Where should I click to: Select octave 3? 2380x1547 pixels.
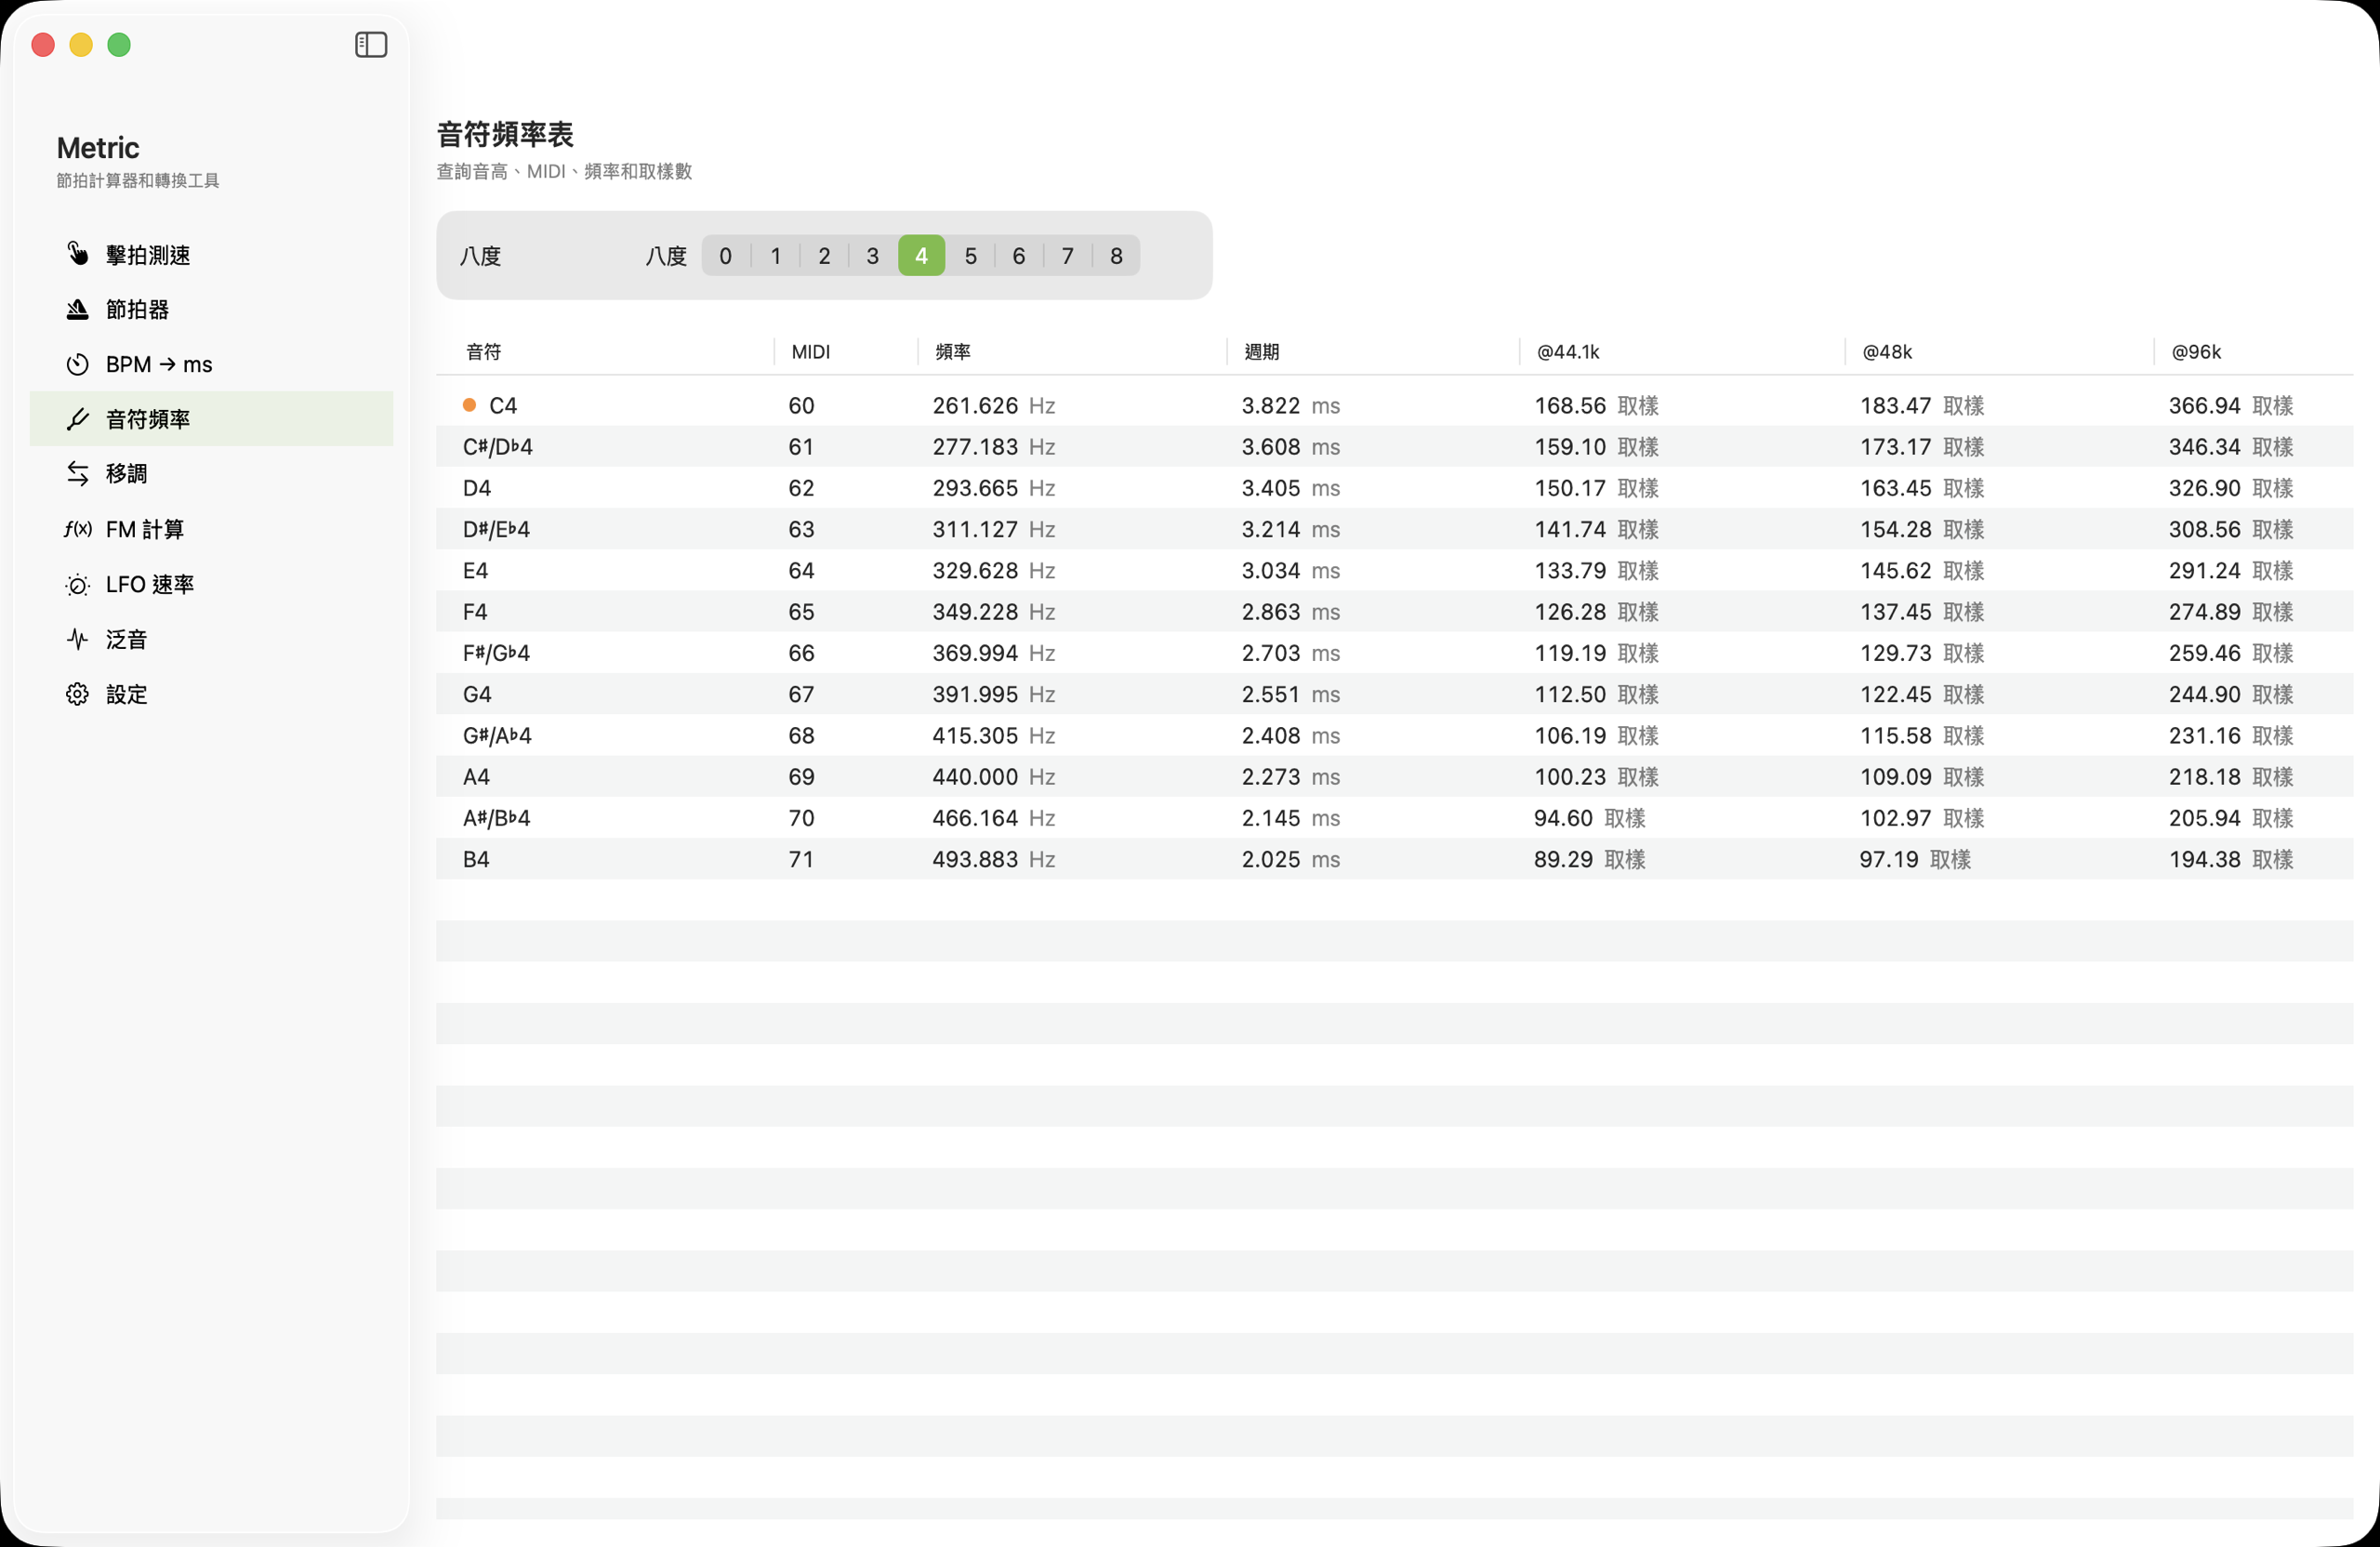click(873, 256)
